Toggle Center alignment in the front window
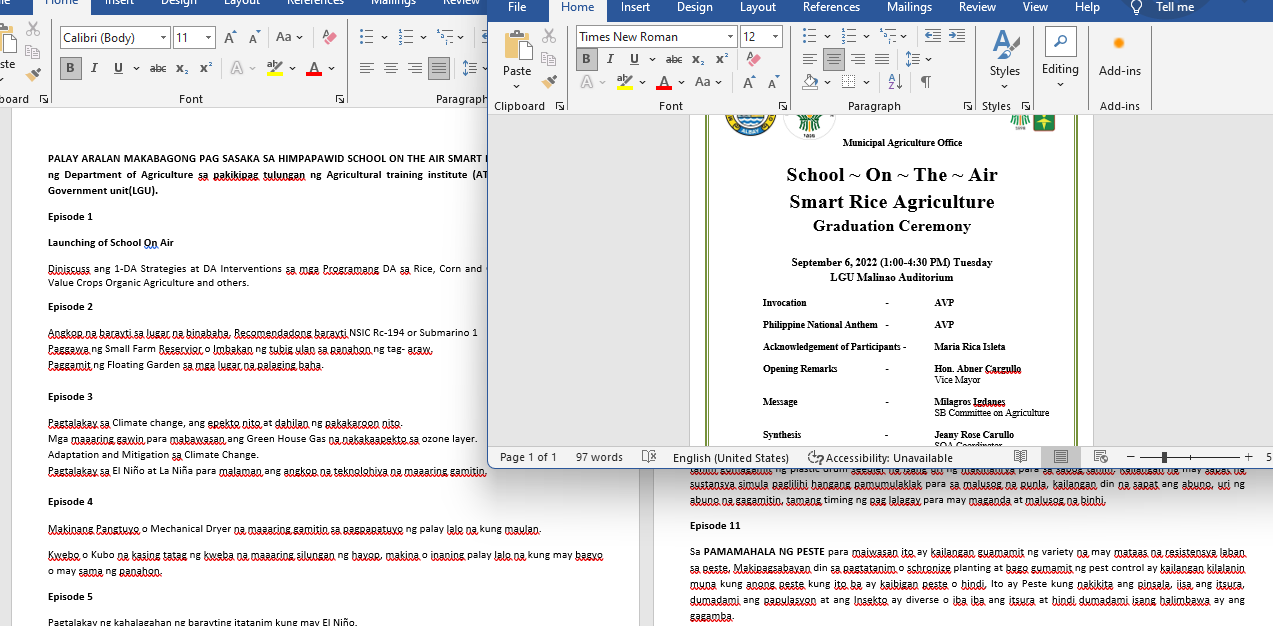The image size is (1273, 626). (834, 59)
